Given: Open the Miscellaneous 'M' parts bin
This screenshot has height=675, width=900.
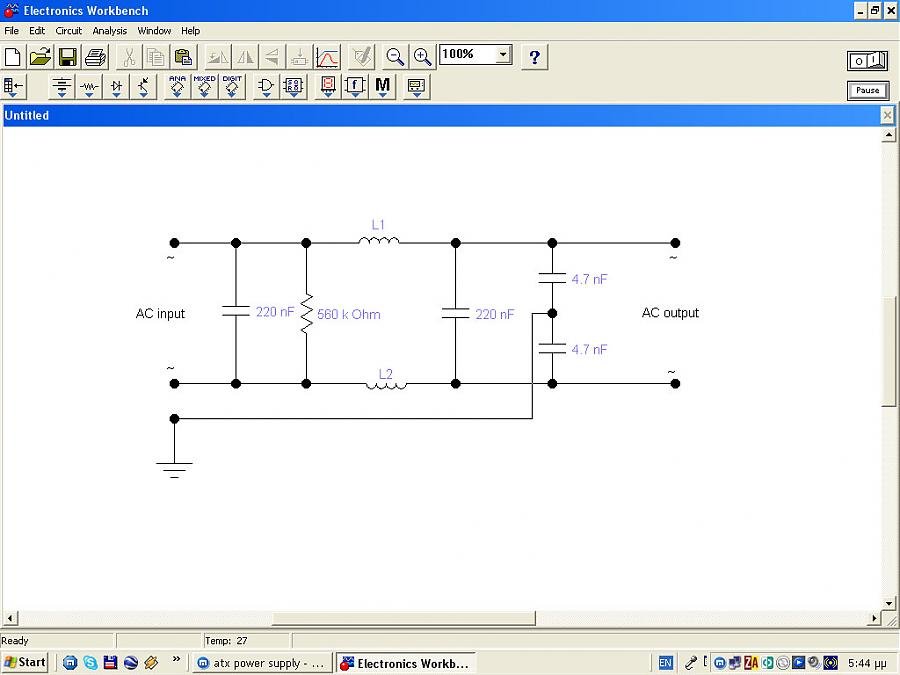Looking at the screenshot, I should 383,87.
